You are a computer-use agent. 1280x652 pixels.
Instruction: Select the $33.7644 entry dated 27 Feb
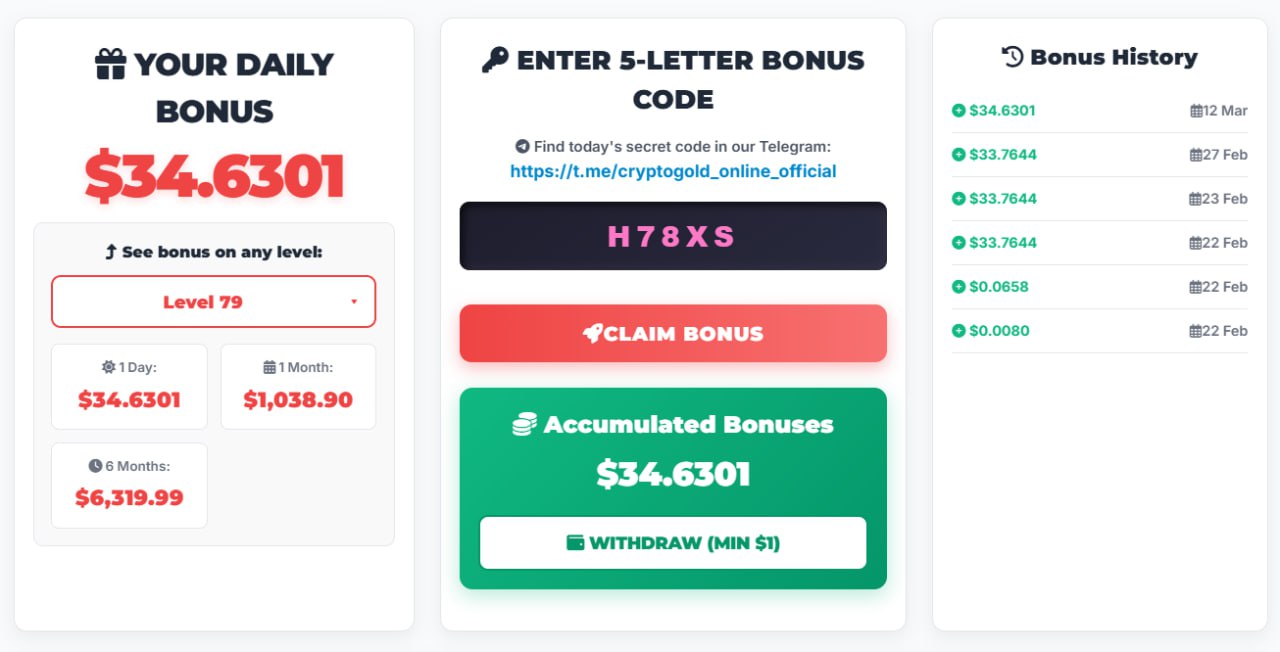pos(1100,155)
